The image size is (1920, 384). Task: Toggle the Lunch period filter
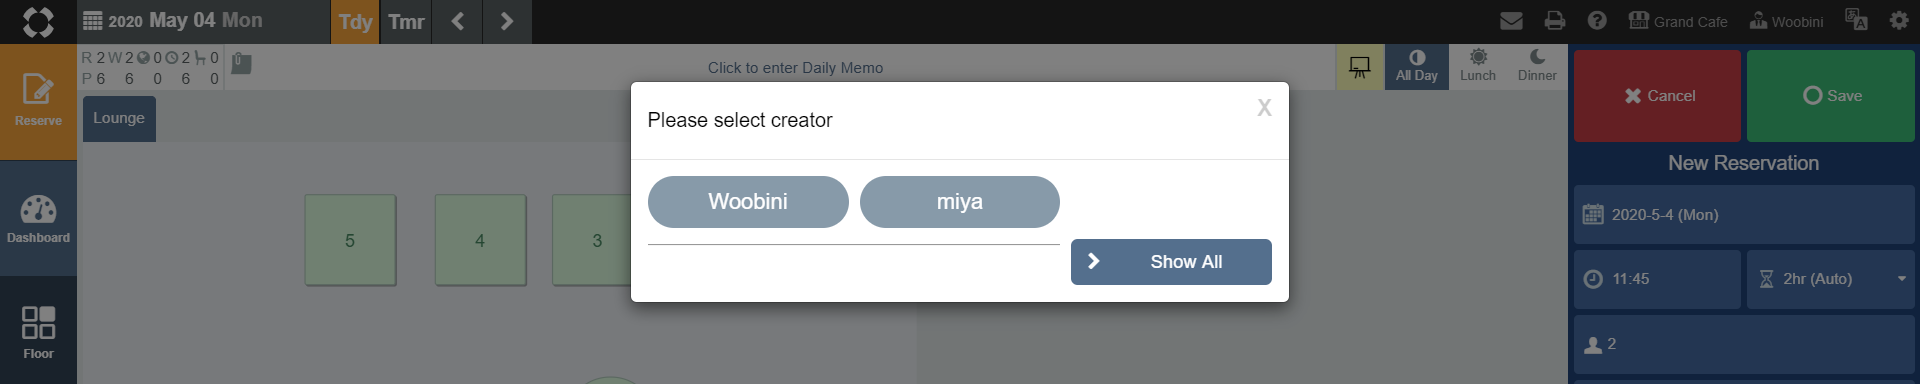click(1478, 67)
